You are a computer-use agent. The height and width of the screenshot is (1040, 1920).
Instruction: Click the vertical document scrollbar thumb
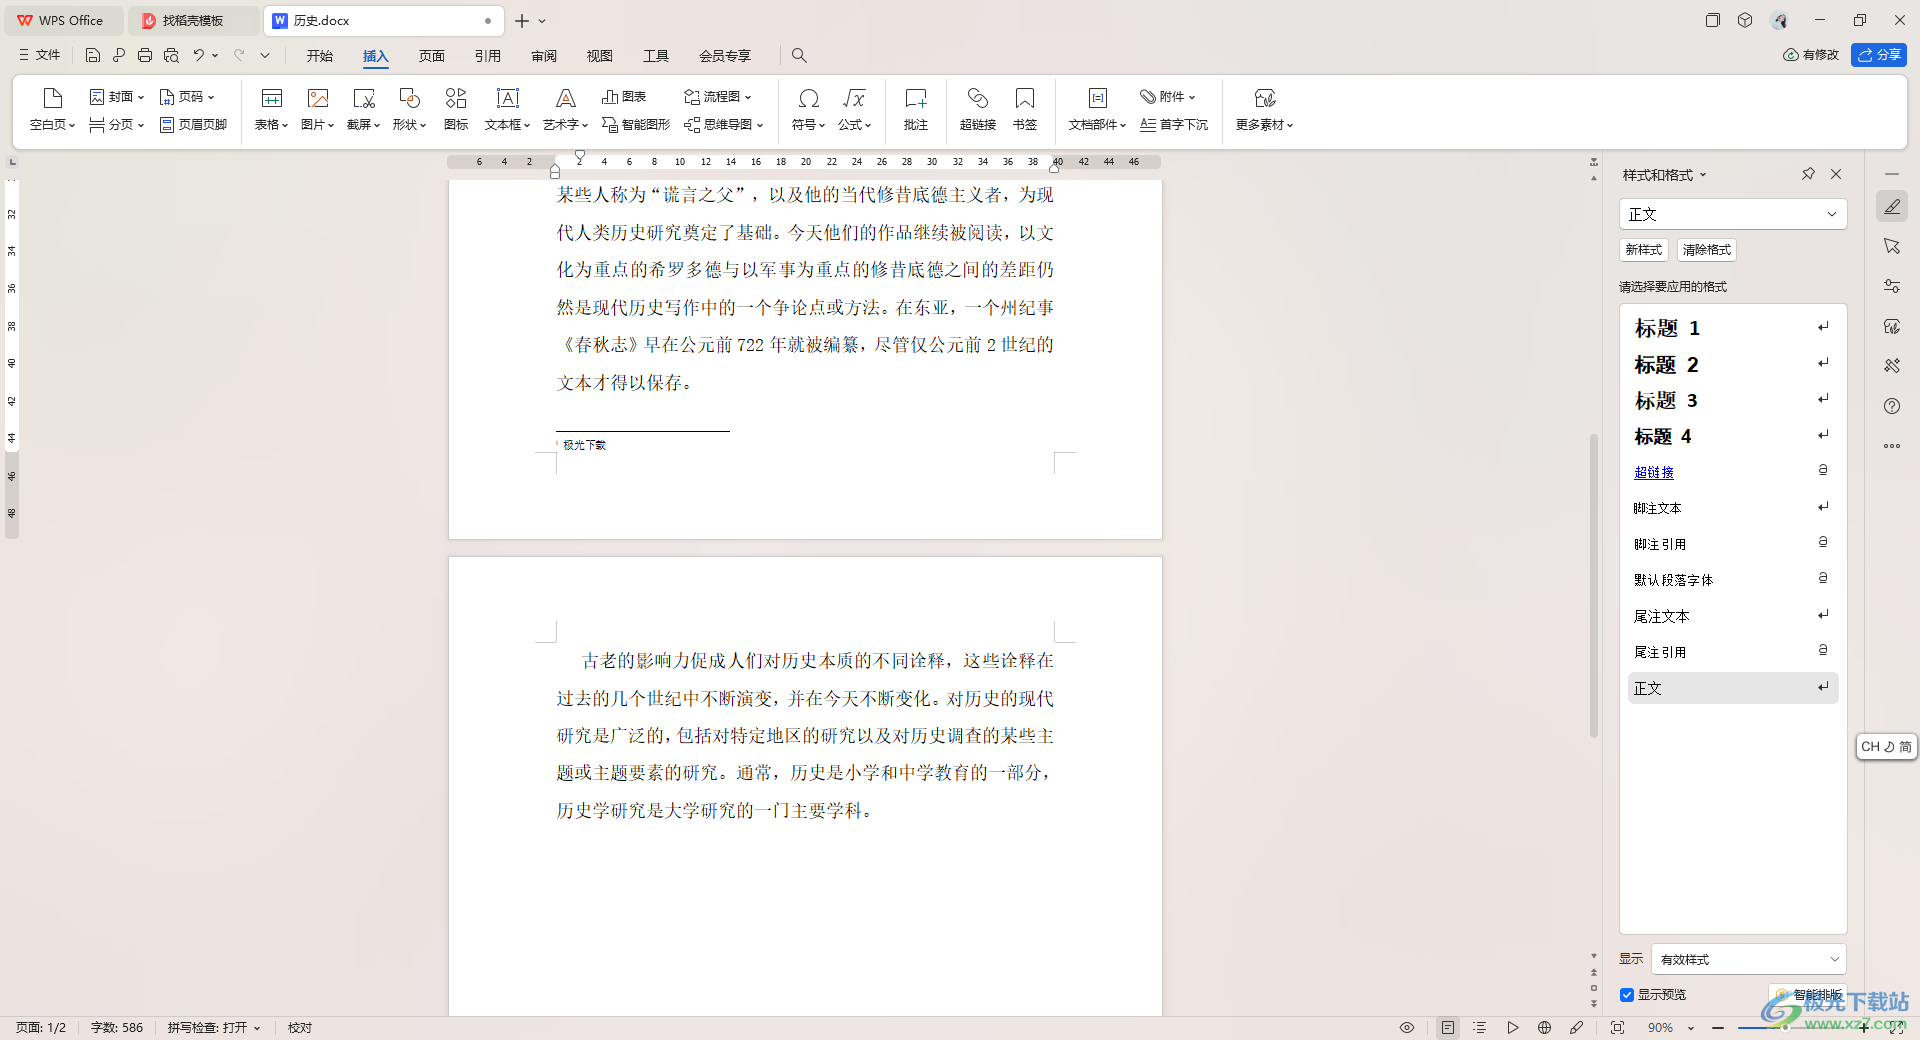[1594, 586]
